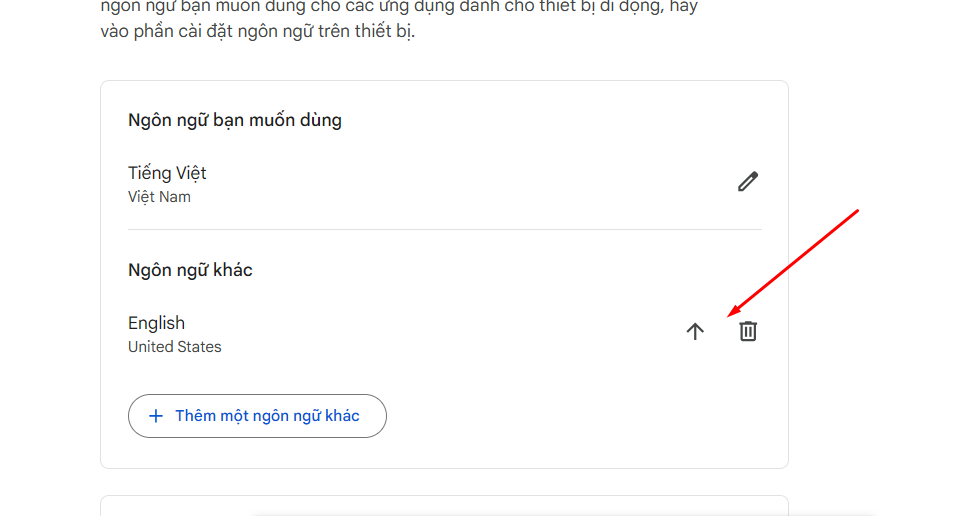Edit the preferred language Tiếng Việt
The height and width of the screenshot is (516, 980).
point(748,182)
